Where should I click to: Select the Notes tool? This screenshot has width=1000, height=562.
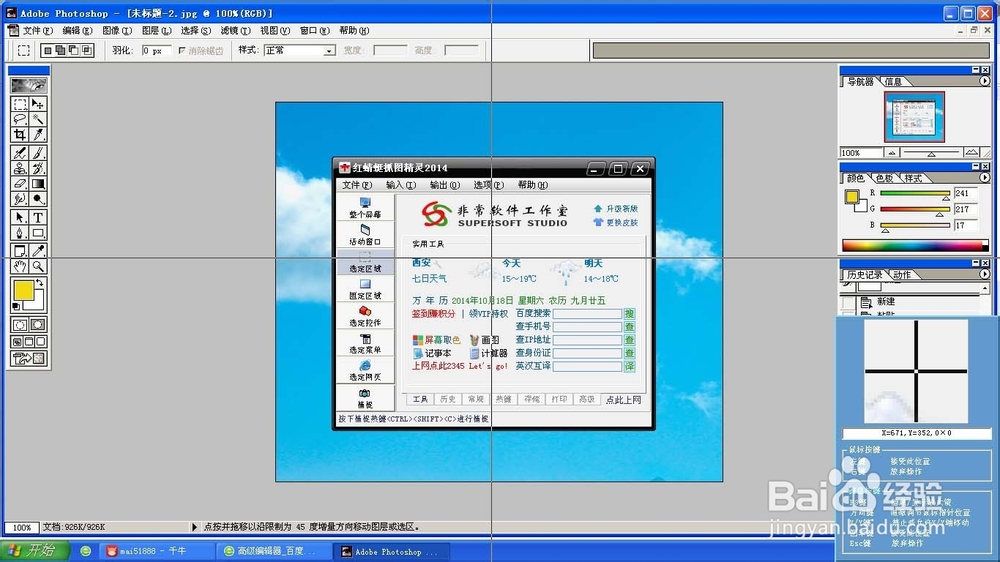tap(20, 251)
